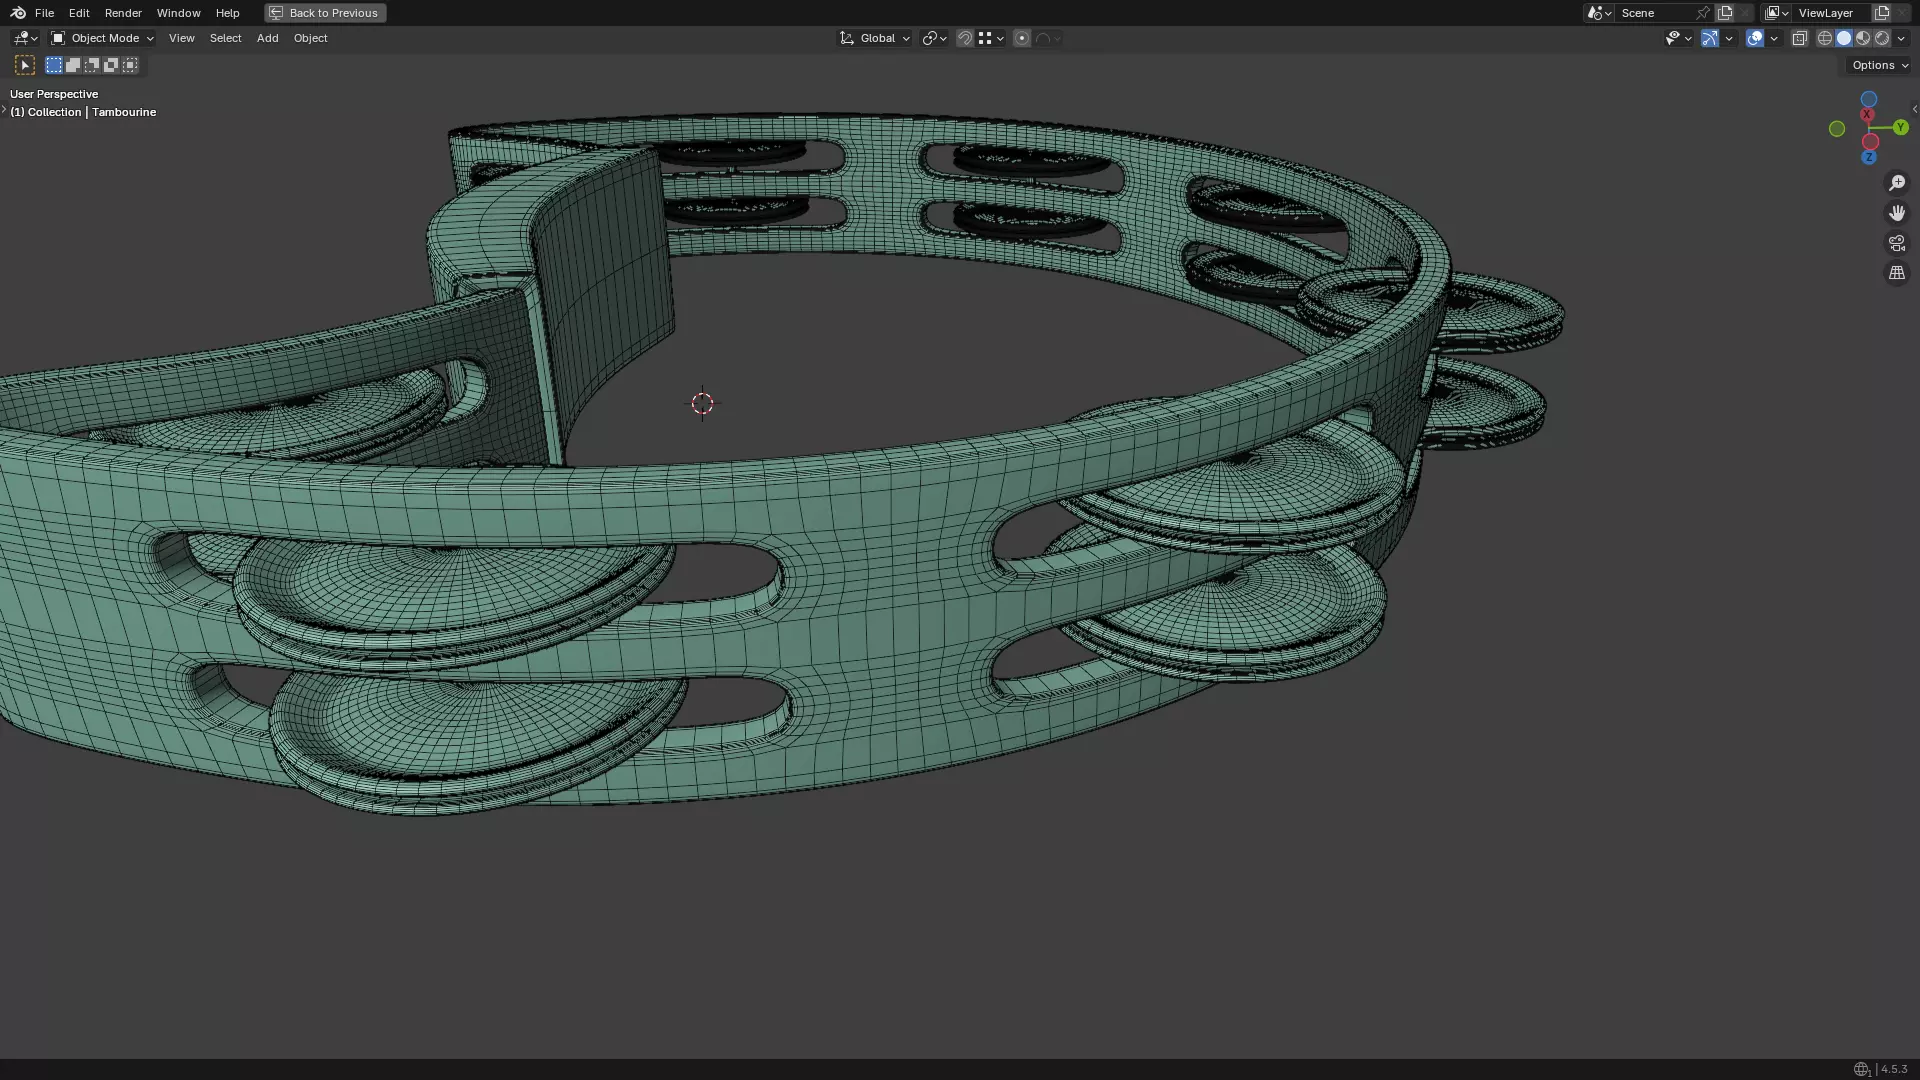Screen dimensions: 1920x1080
Task: Click Back to Previous button
Action: pos(325,13)
